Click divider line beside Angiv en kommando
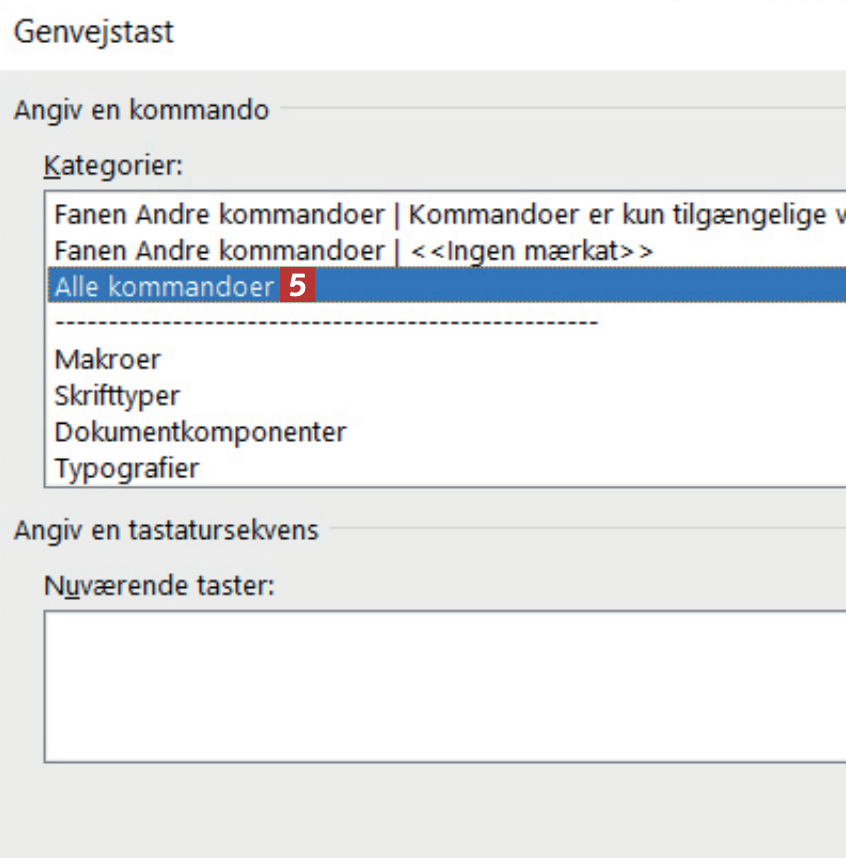Image resolution: width=846 pixels, height=858 pixels. click(x=560, y=109)
